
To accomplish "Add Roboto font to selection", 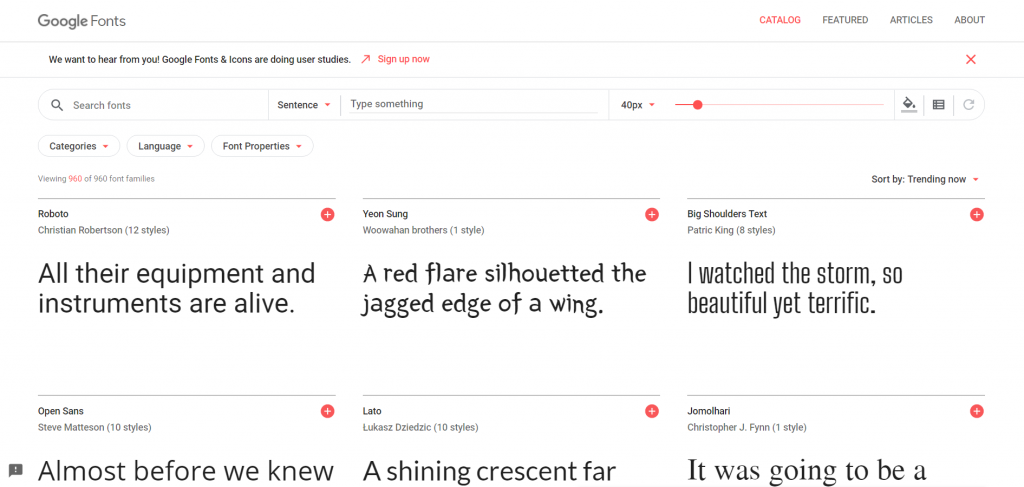I will [x=327, y=215].
